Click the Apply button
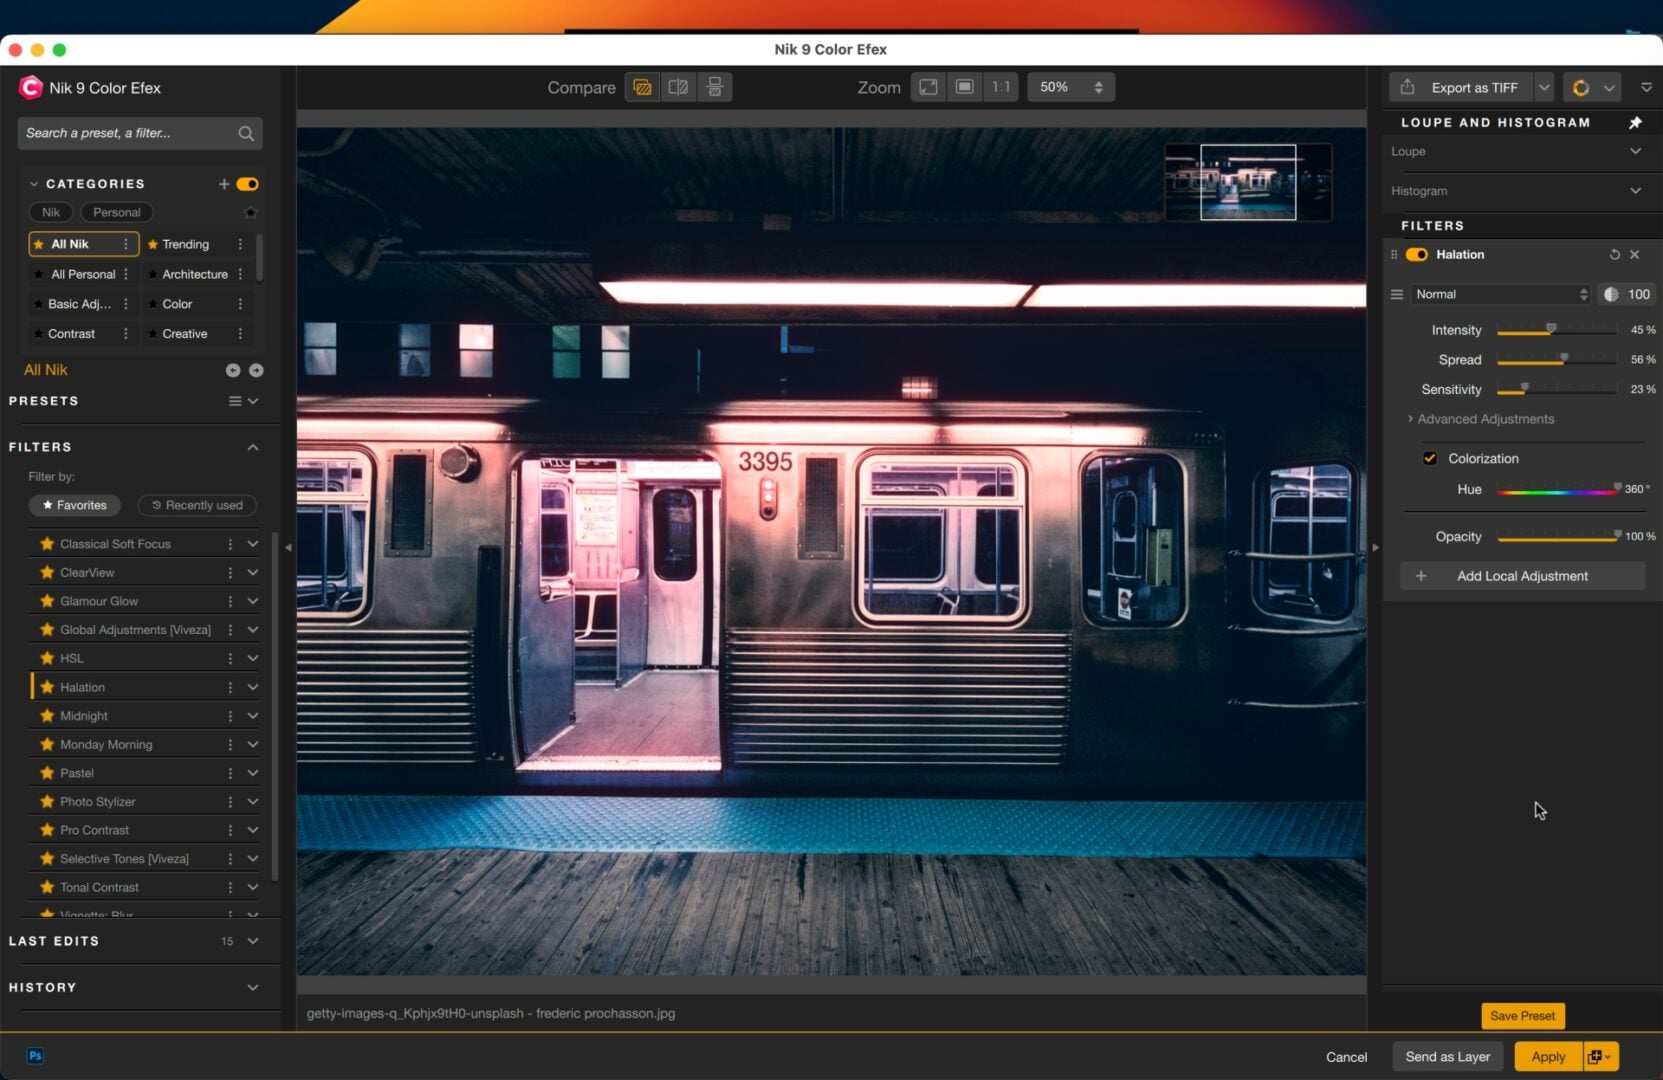This screenshot has height=1080, width=1663. tap(1546, 1056)
